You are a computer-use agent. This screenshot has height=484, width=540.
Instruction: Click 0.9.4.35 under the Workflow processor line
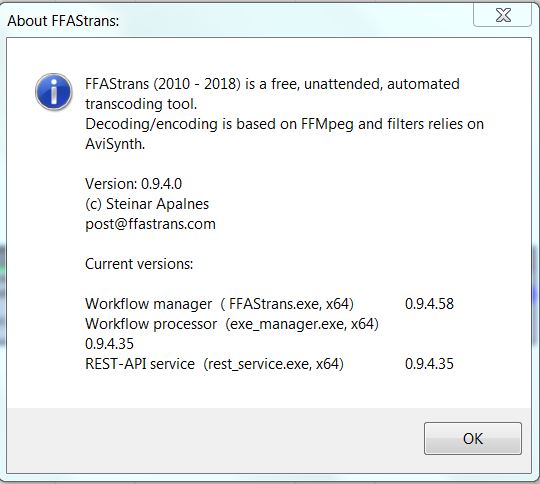(110, 344)
